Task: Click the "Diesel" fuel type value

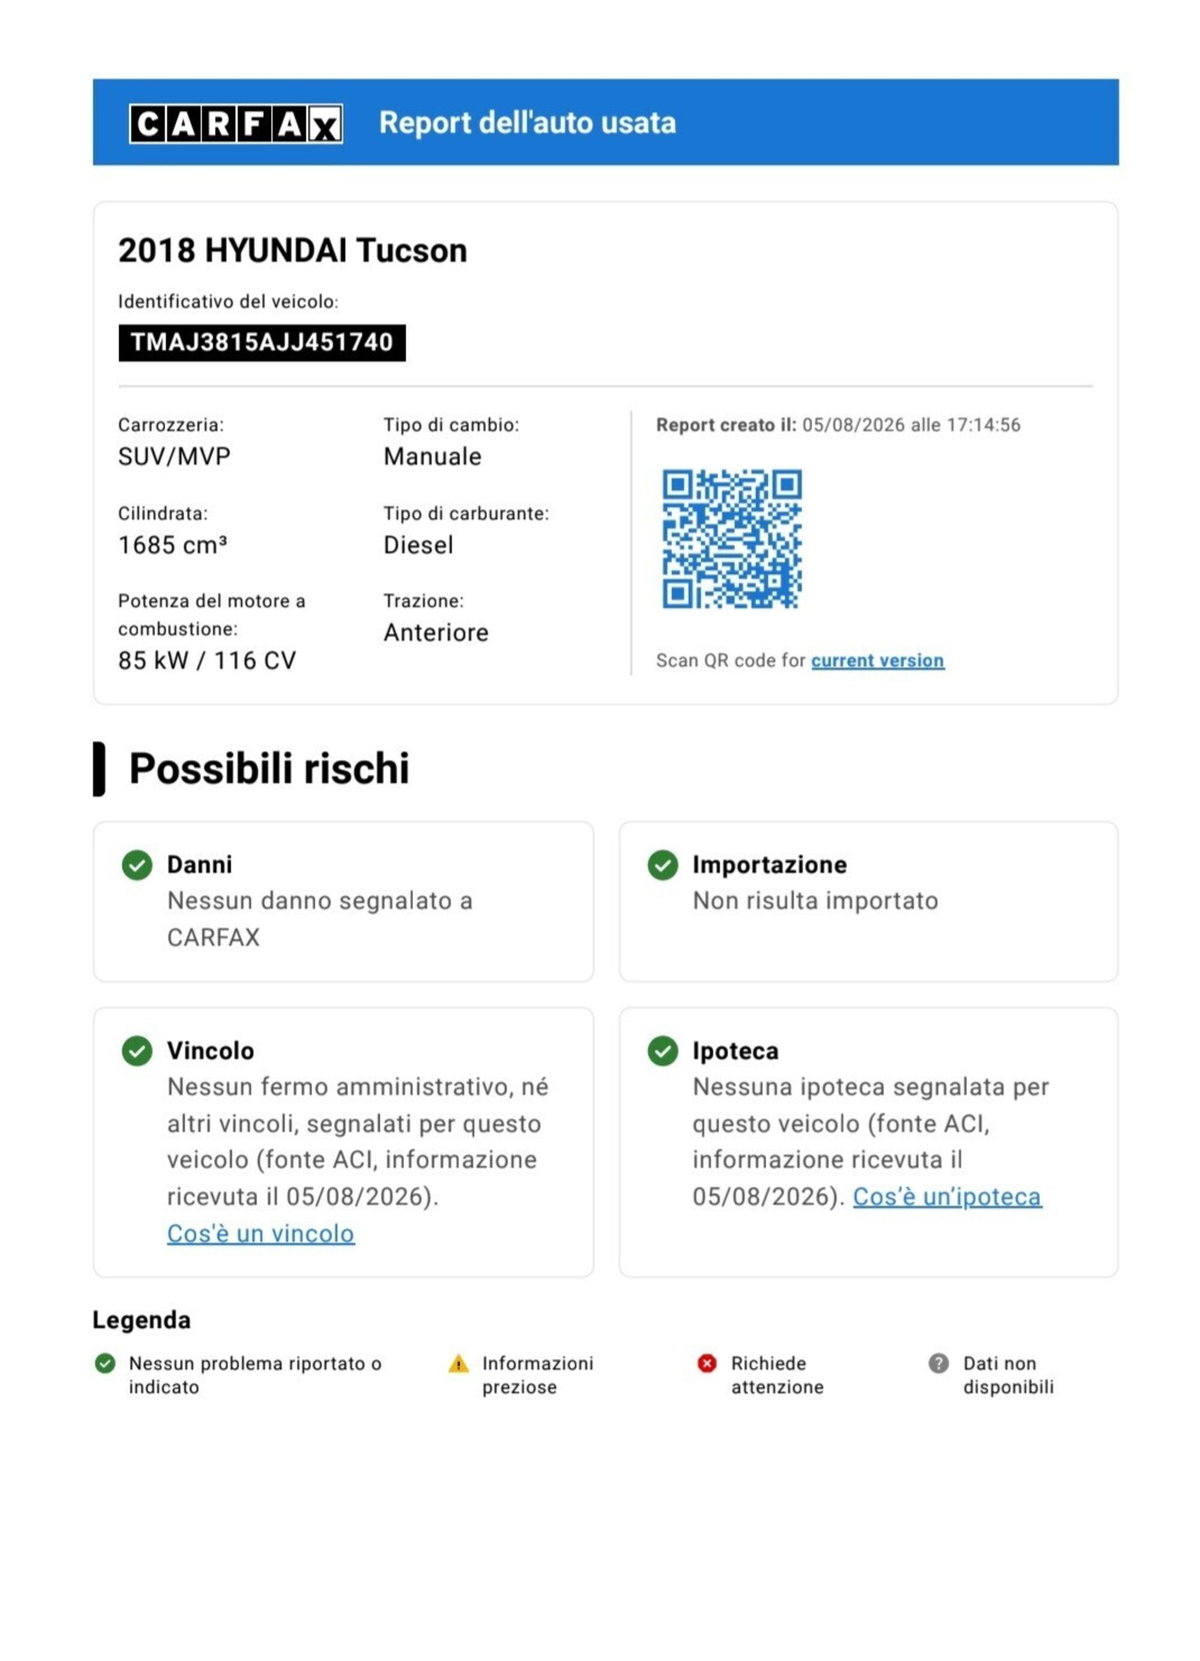Action: click(418, 546)
